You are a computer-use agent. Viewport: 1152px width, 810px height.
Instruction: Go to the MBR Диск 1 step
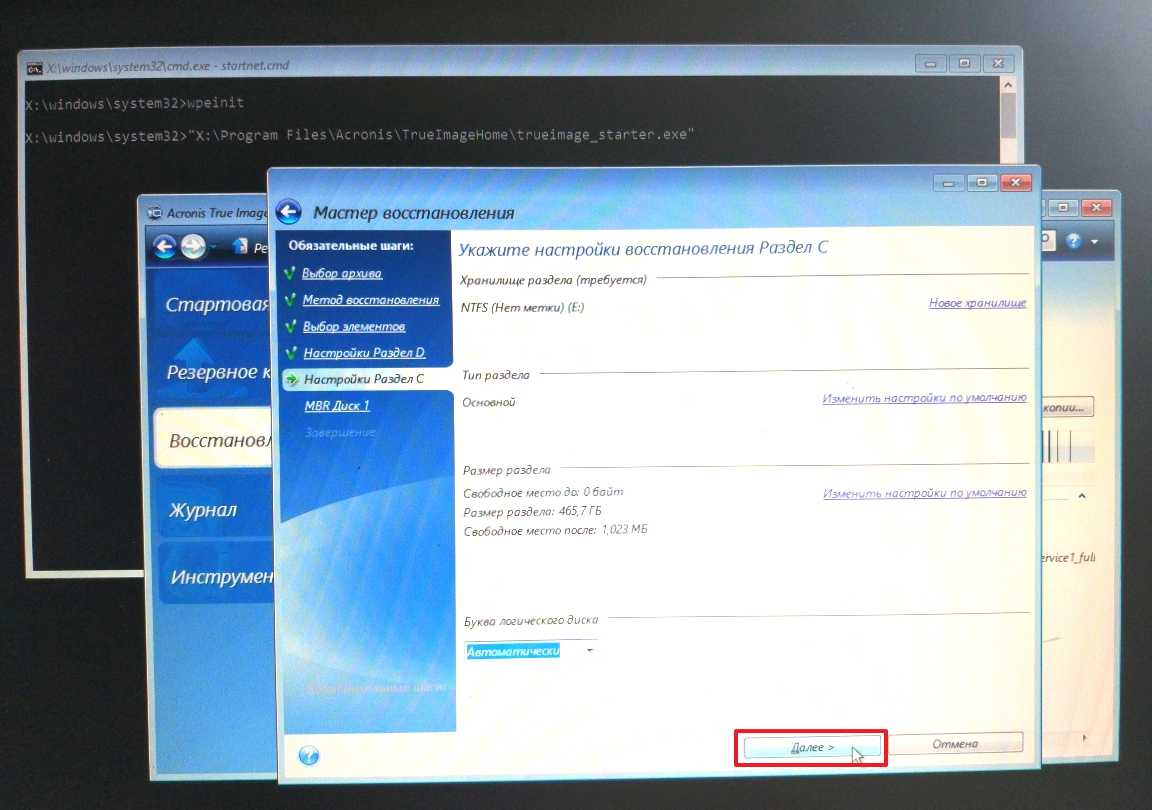(x=336, y=406)
